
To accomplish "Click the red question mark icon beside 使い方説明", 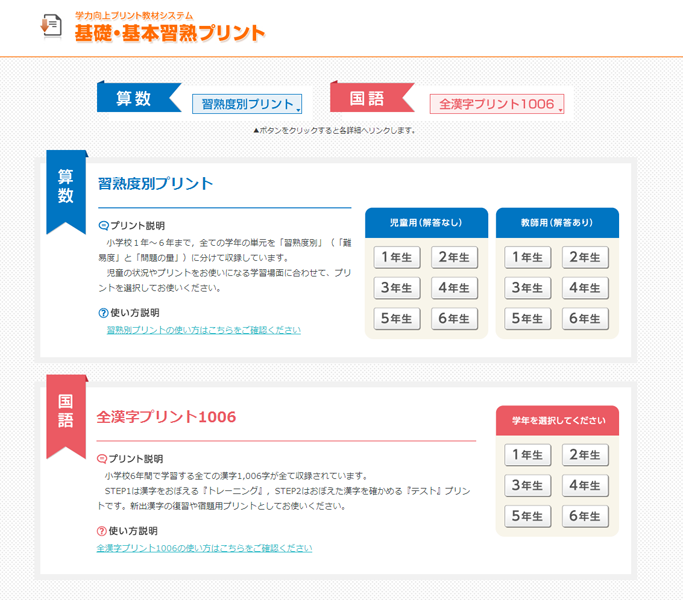I will point(101,531).
